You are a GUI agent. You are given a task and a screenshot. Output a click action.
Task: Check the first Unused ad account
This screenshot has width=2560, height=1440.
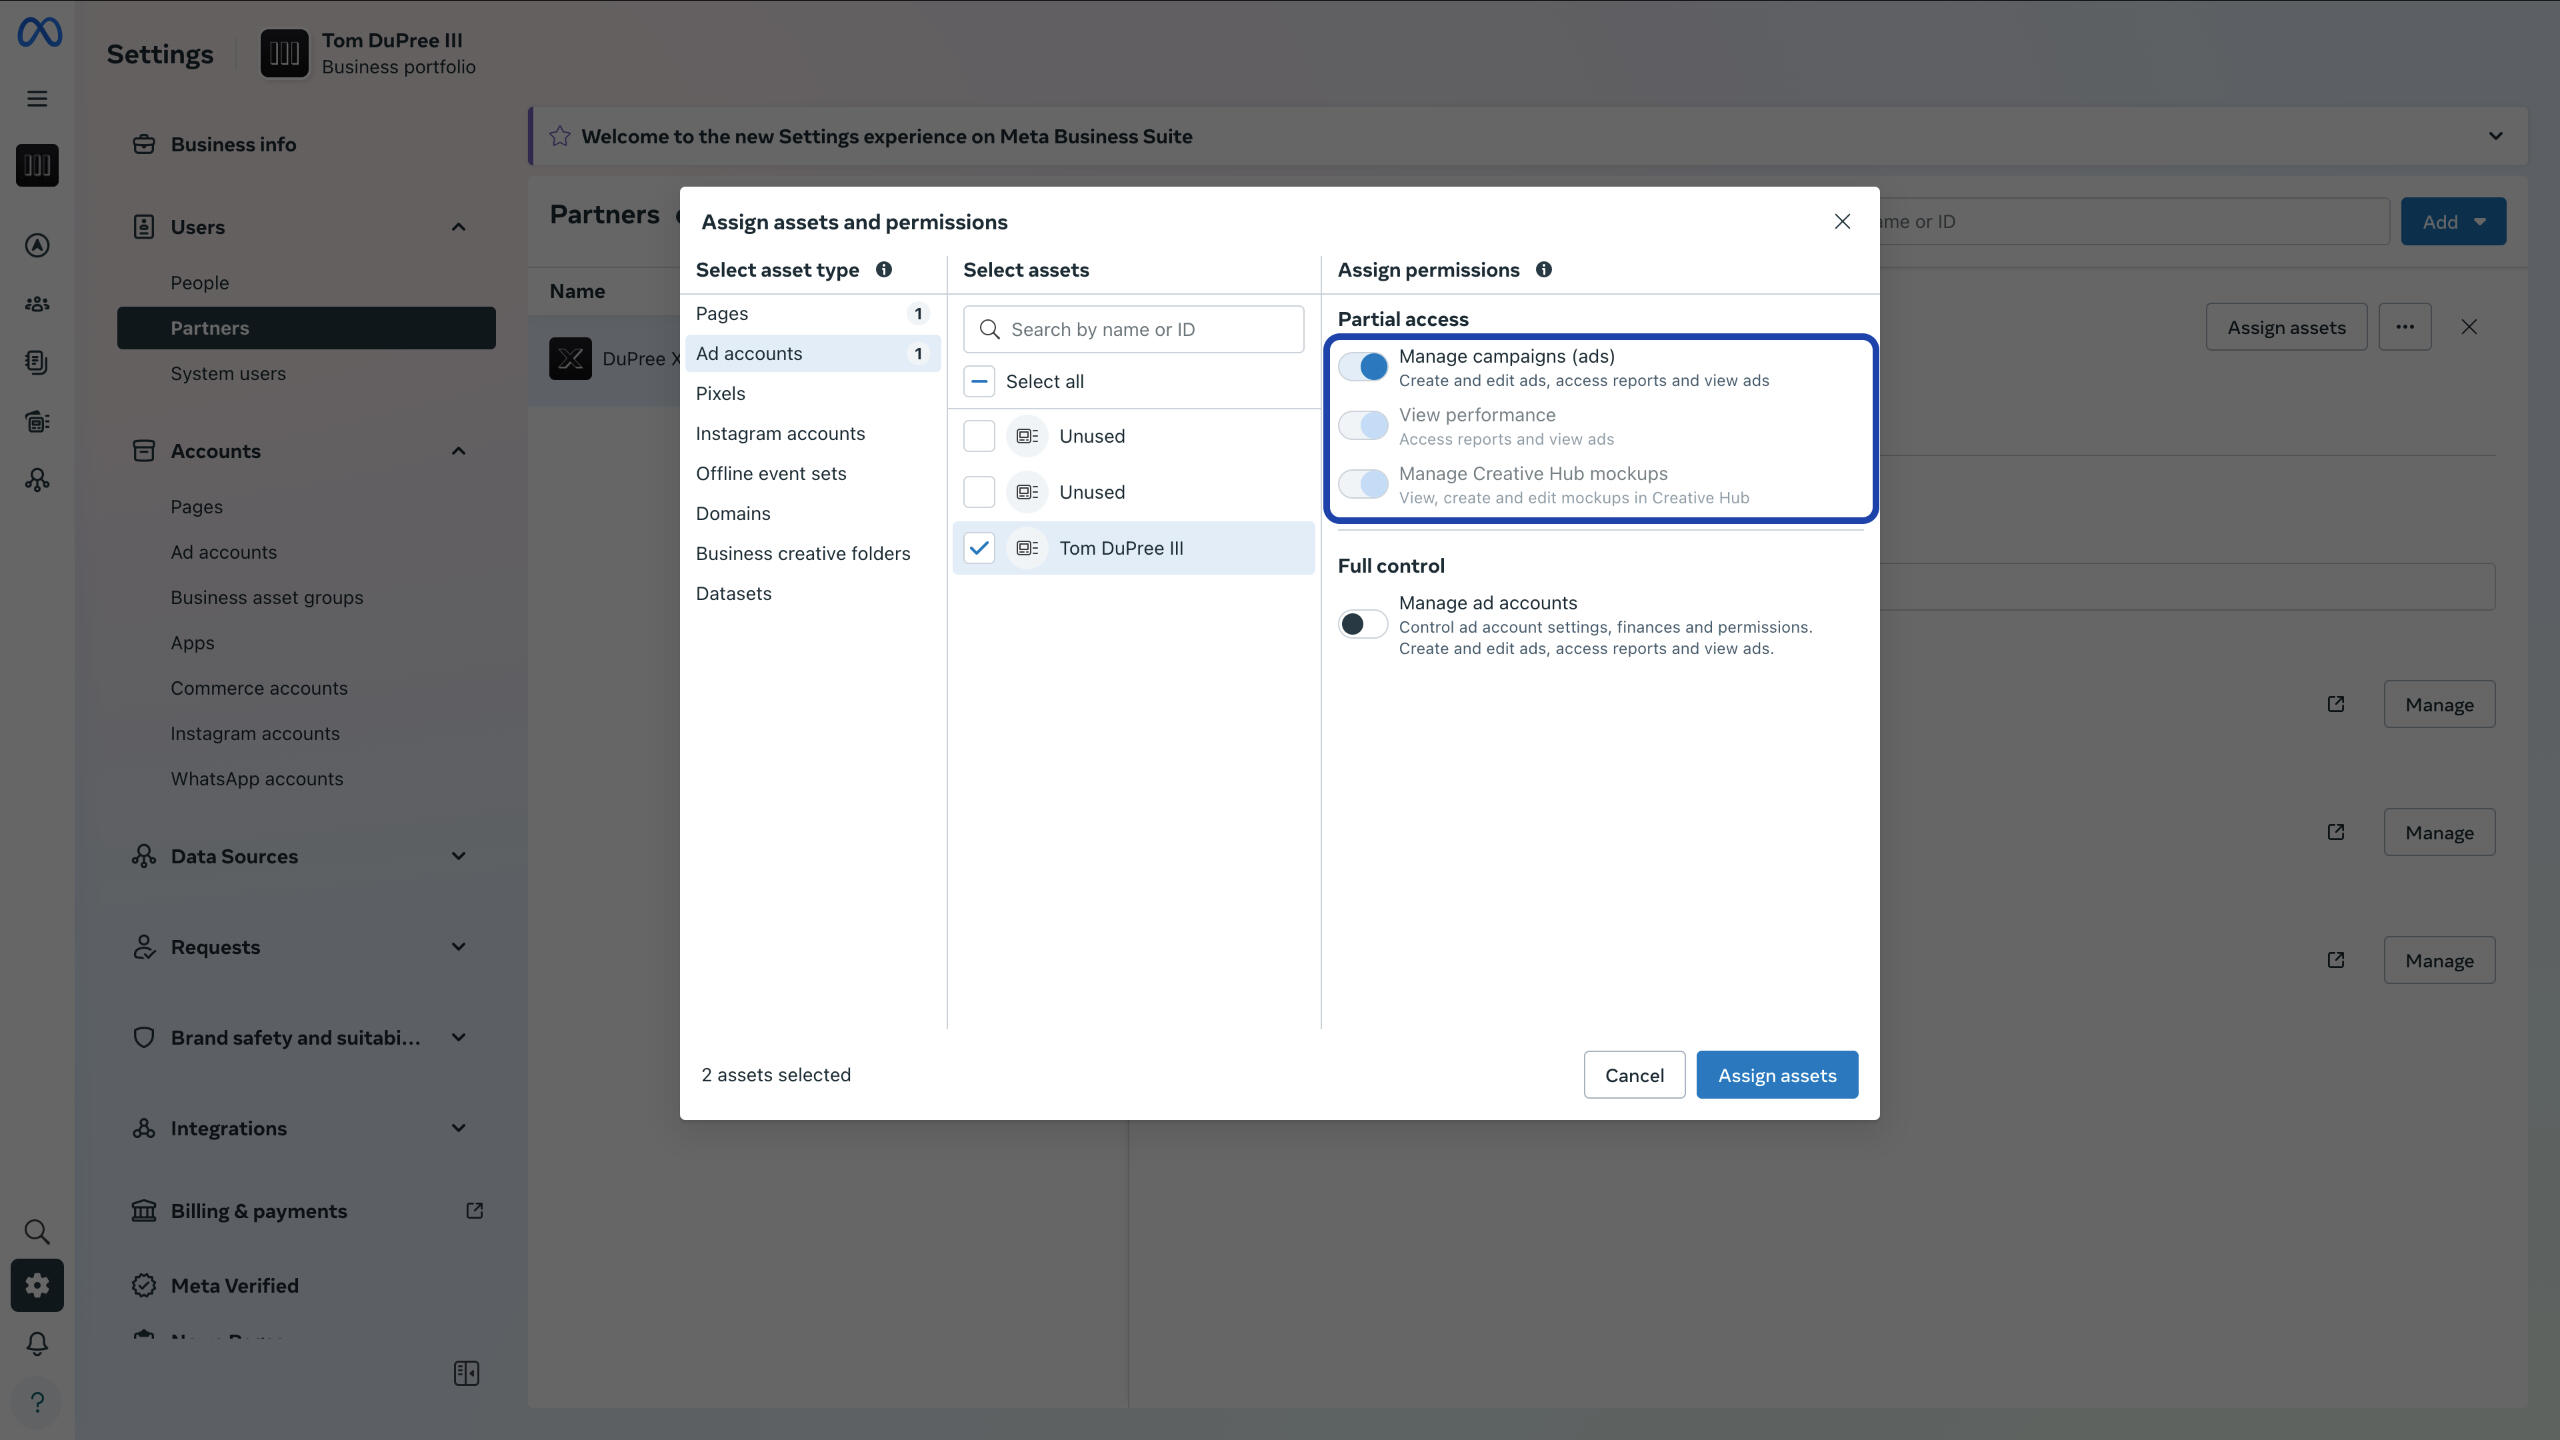click(x=979, y=436)
